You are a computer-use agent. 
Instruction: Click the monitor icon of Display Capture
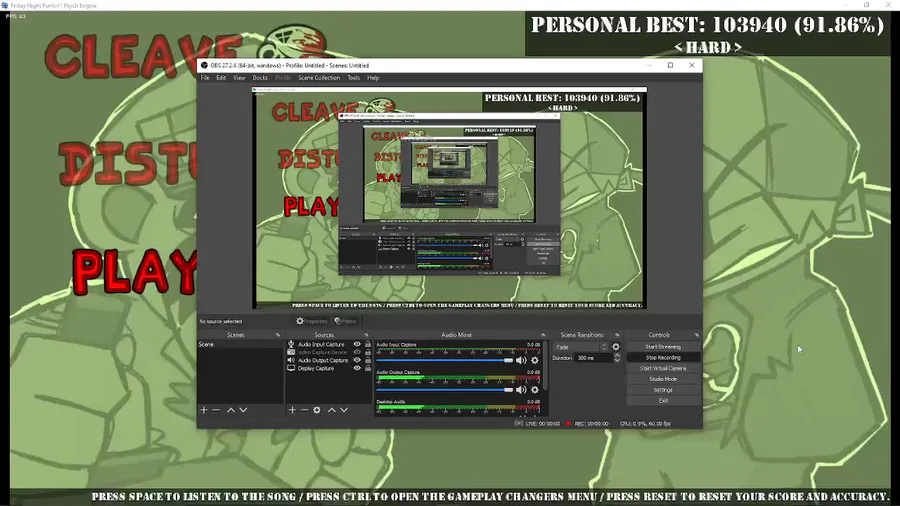point(291,368)
